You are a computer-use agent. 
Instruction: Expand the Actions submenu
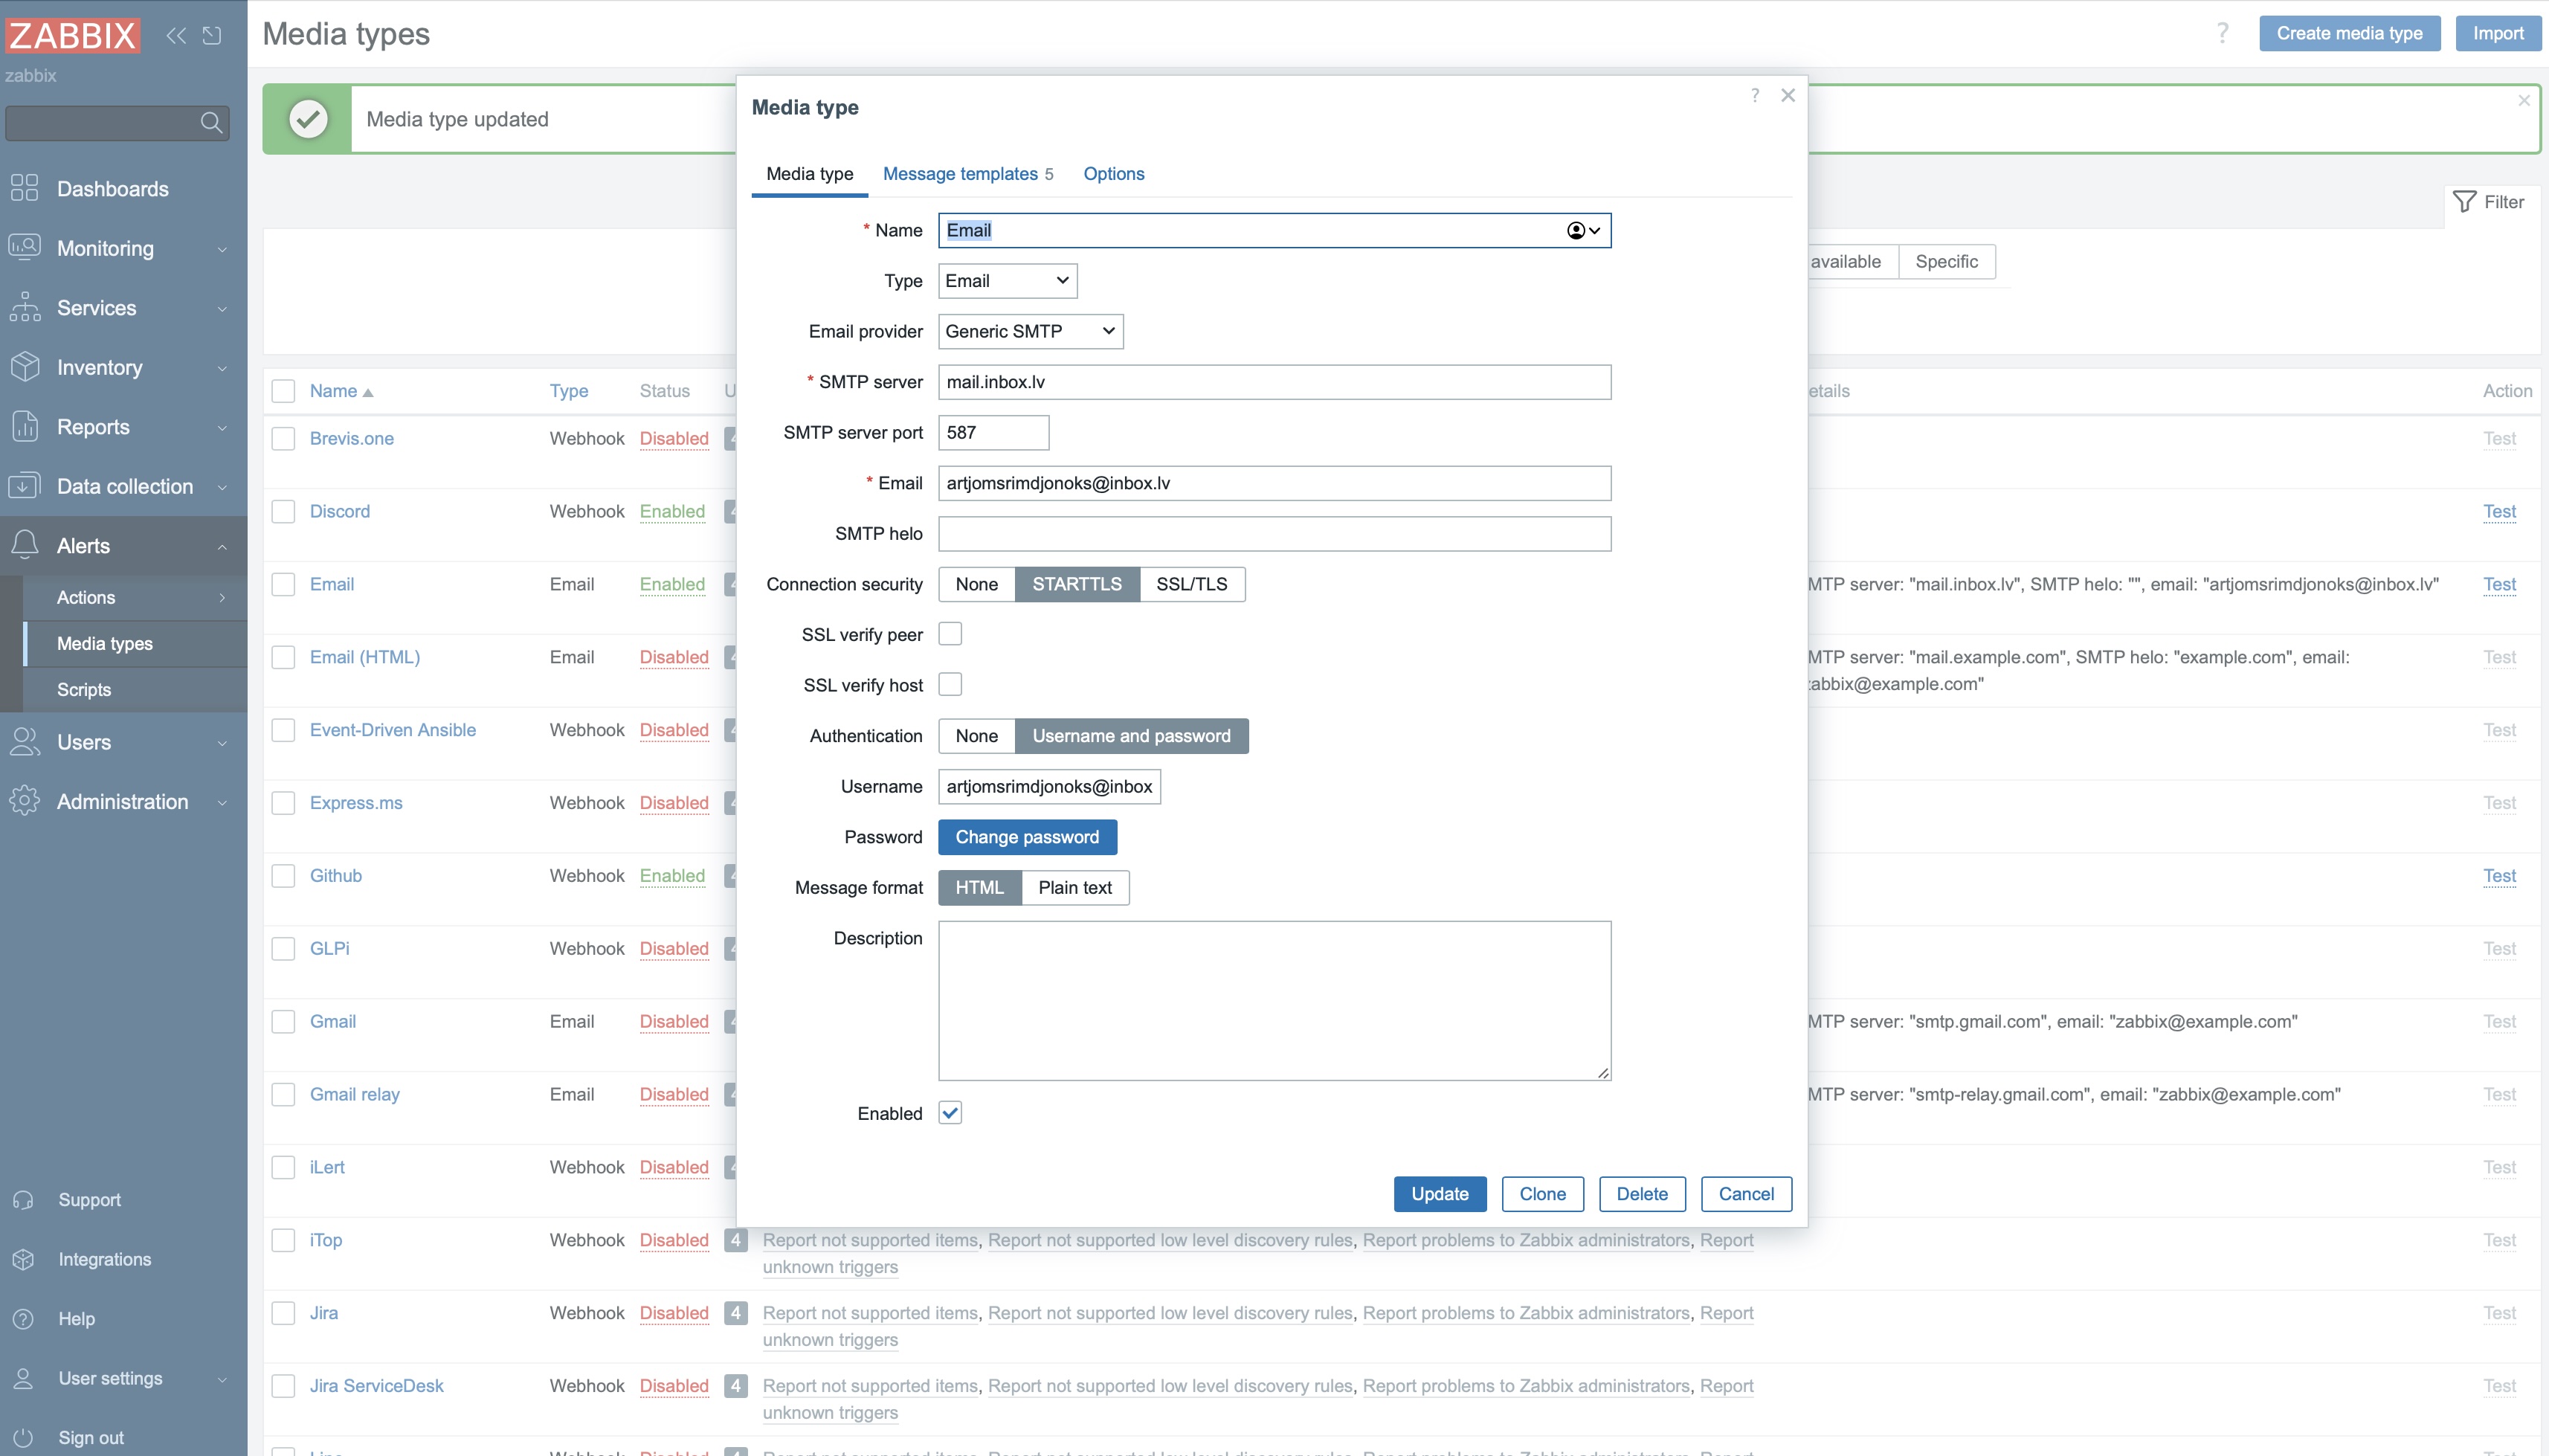(x=222, y=597)
